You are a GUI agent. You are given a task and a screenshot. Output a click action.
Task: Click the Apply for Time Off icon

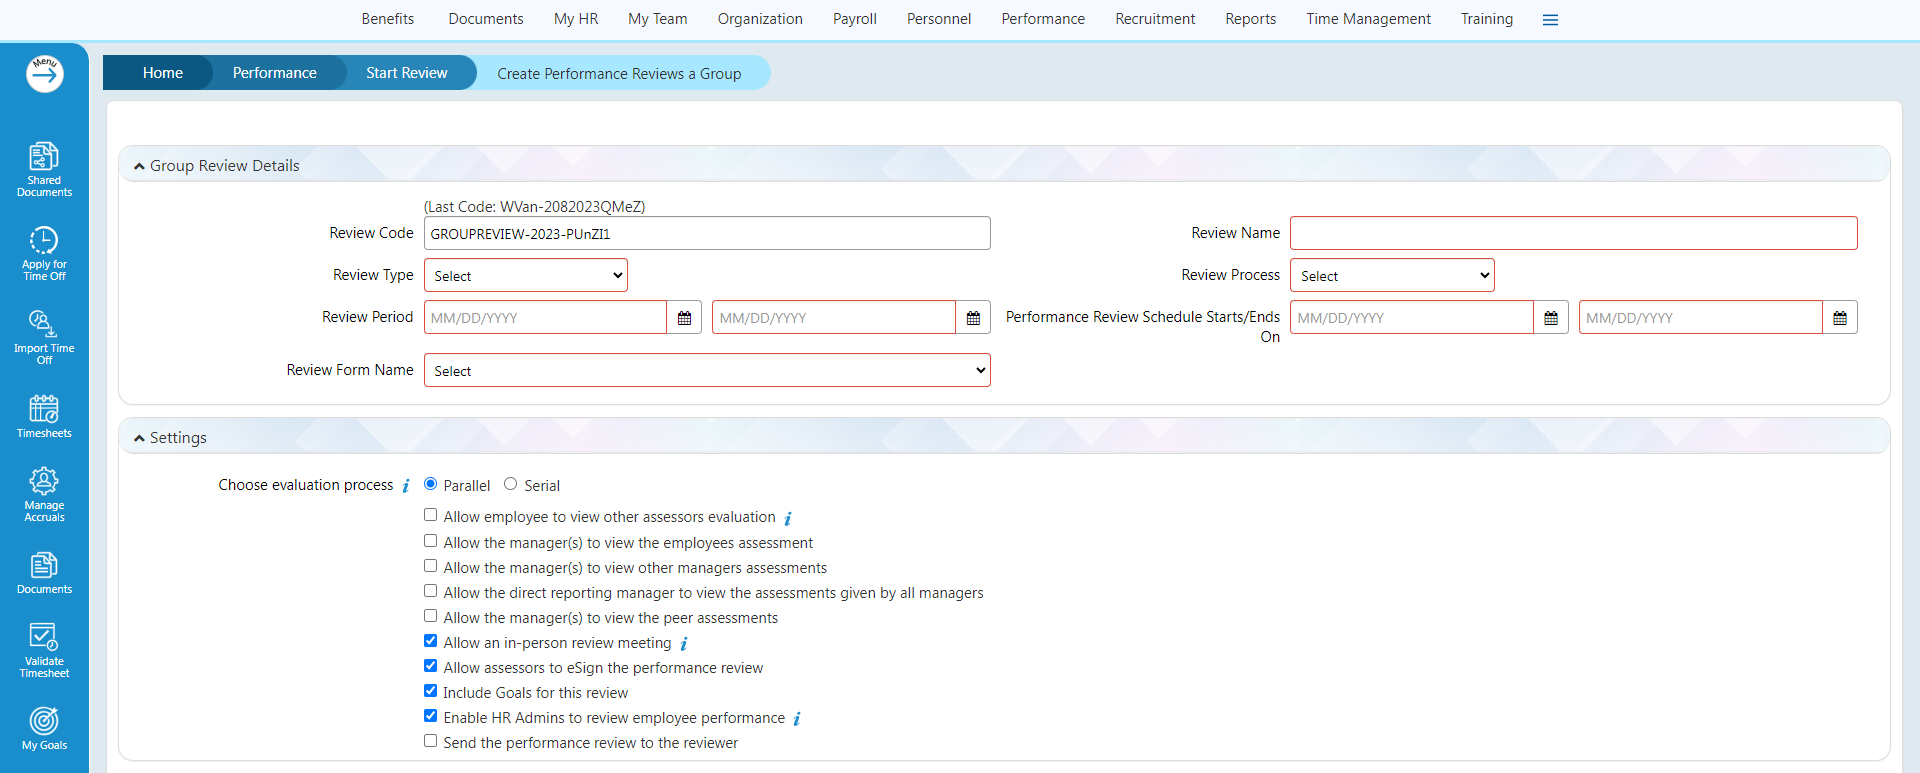pos(44,241)
